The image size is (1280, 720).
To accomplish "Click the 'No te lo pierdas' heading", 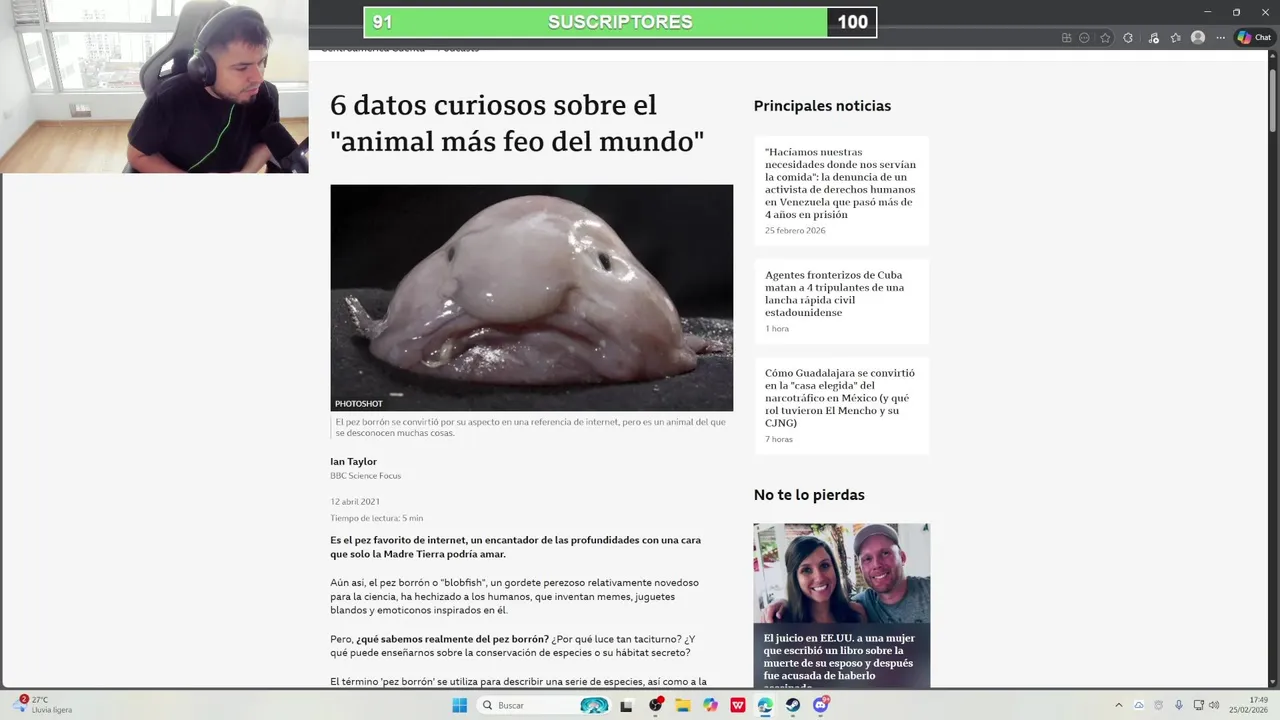I will [809, 495].
